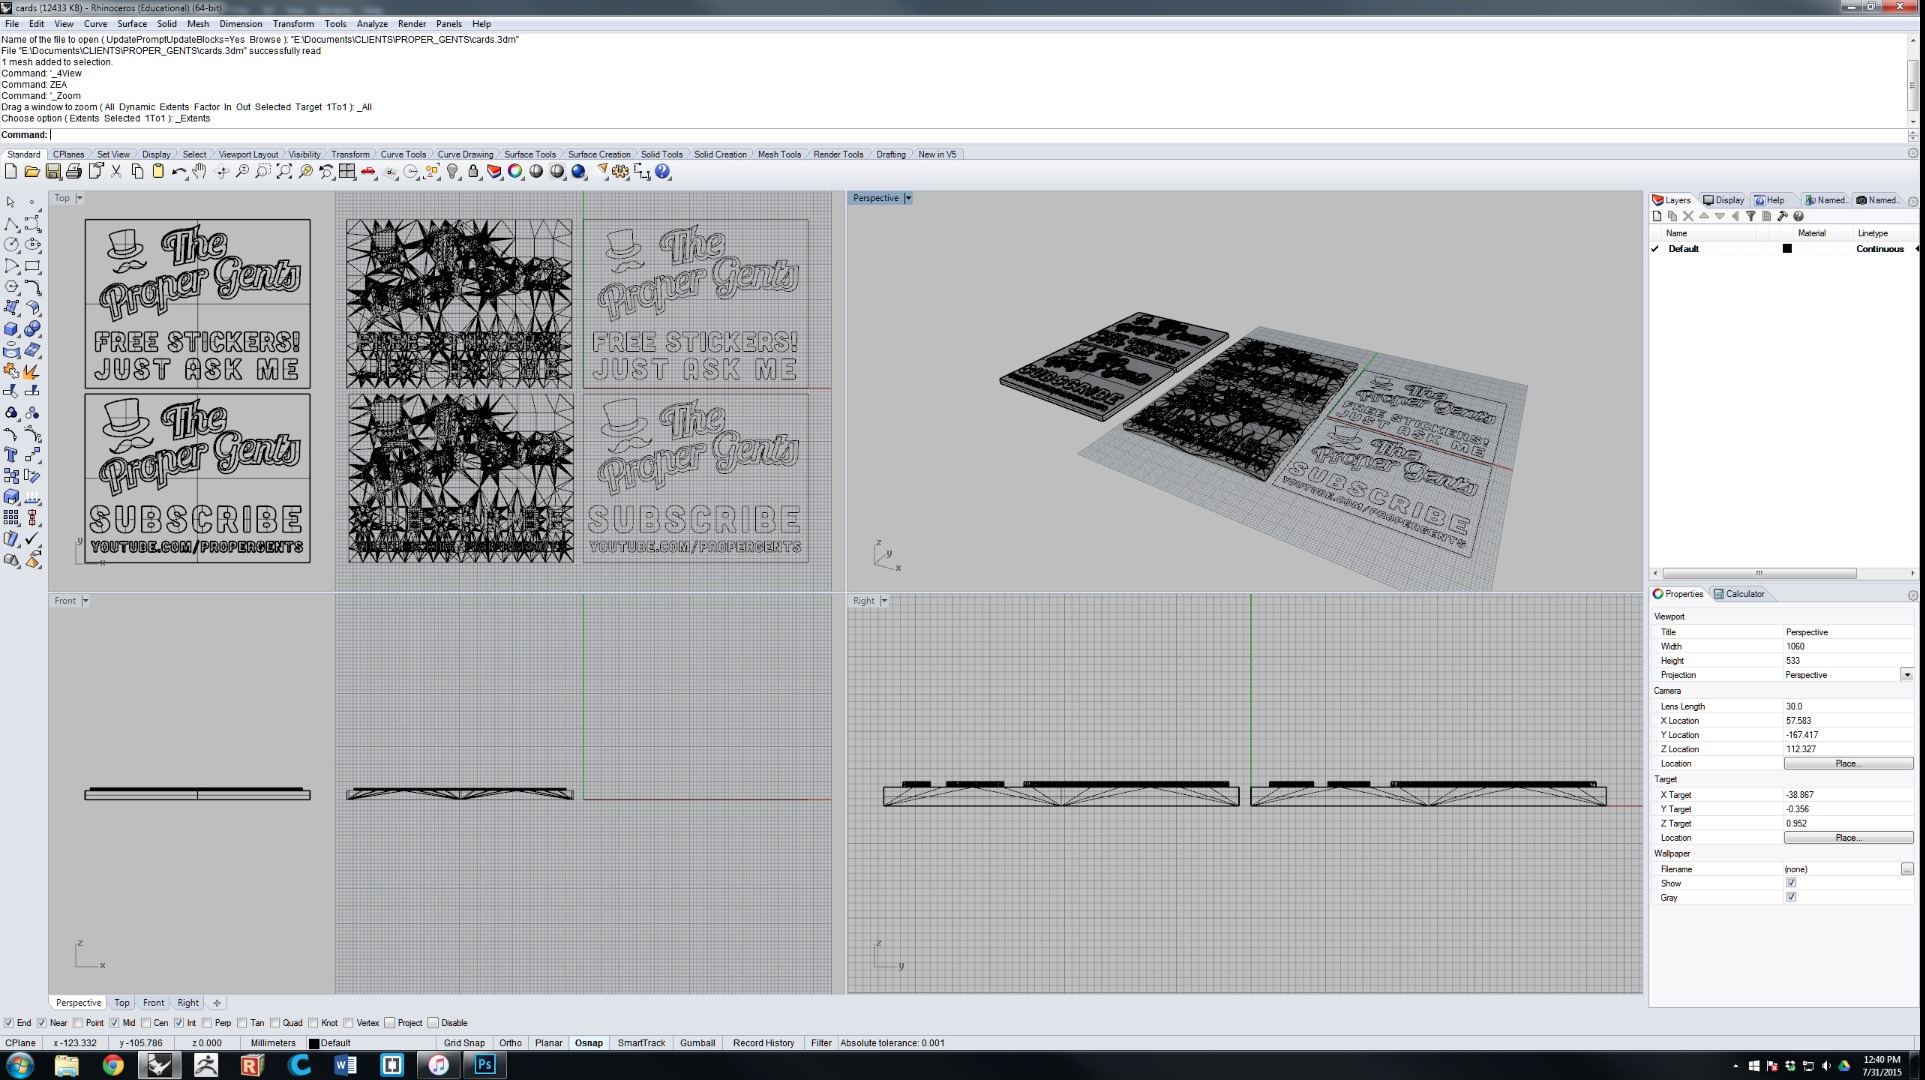Image resolution: width=1925 pixels, height=1080 pixels.
Task: Click Record History in status bar
Action: point(763,1043)
